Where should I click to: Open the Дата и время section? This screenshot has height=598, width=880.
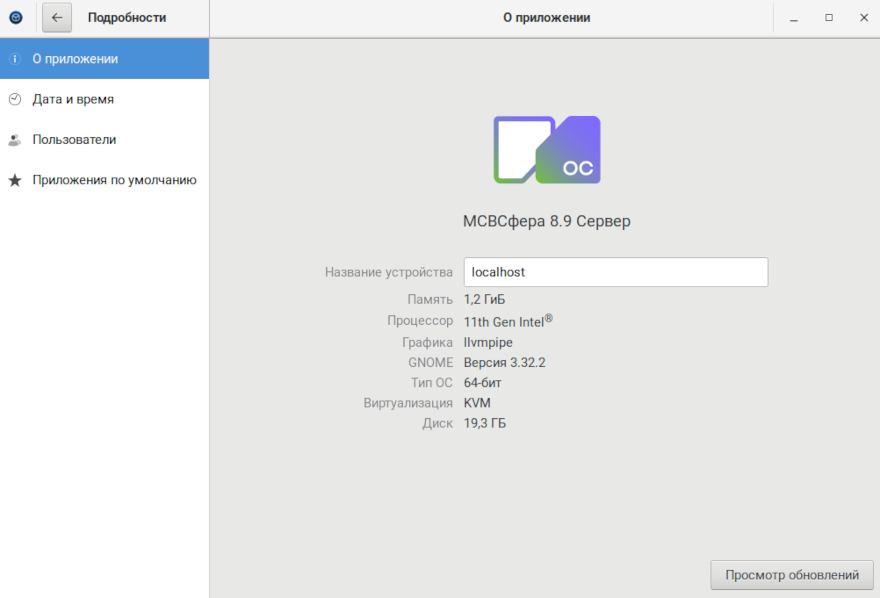point(73,99)
